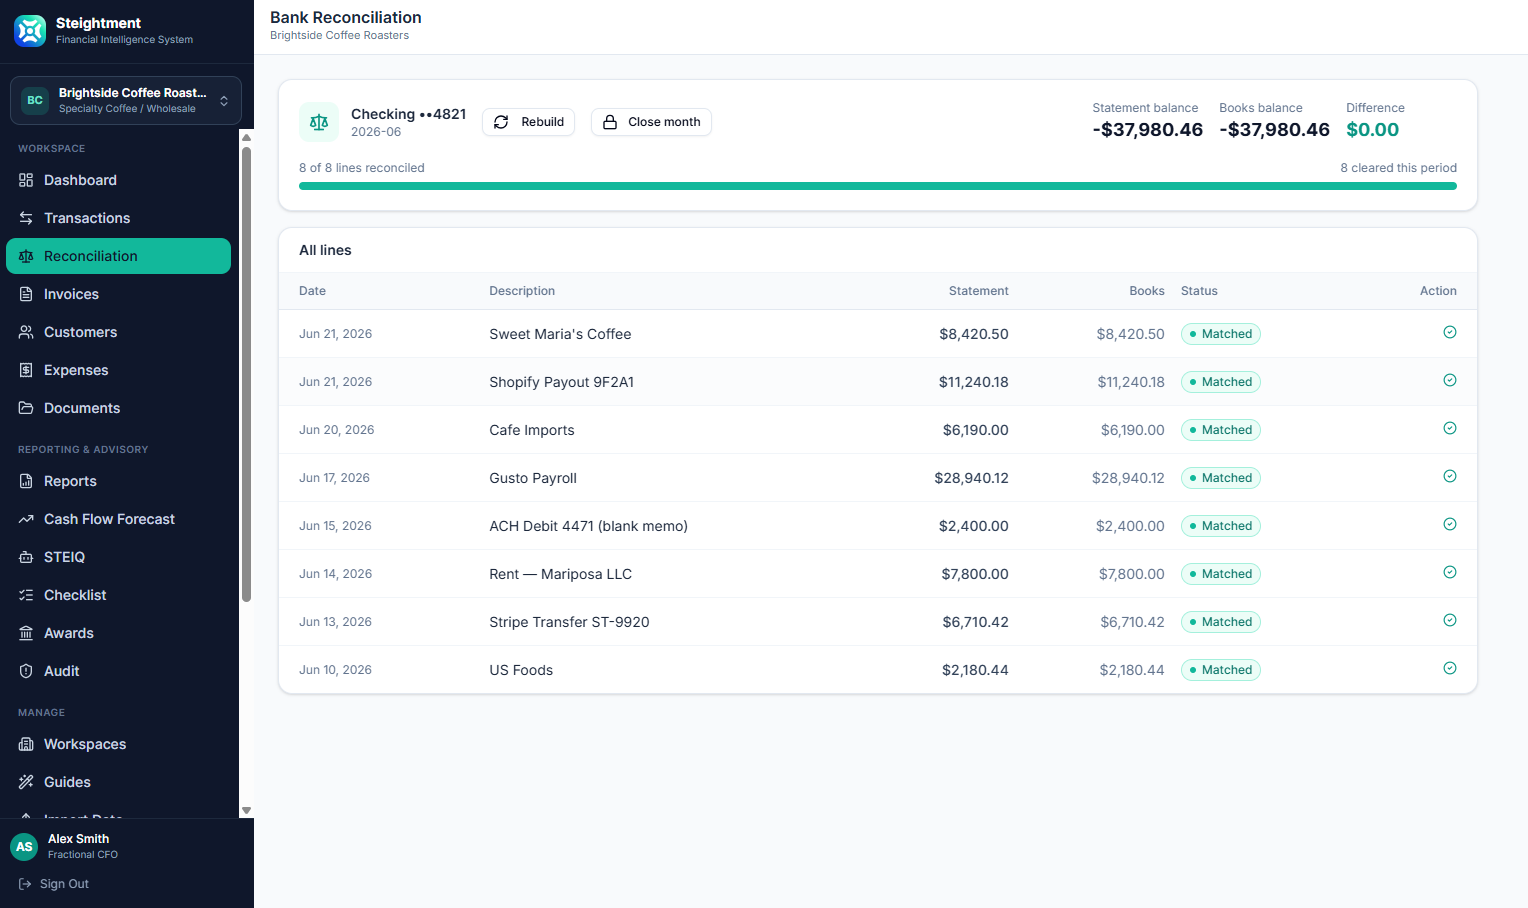Toggle matched check for Stripe Transfer ST-9920

pyautogui.click(x=1450, y=620)
